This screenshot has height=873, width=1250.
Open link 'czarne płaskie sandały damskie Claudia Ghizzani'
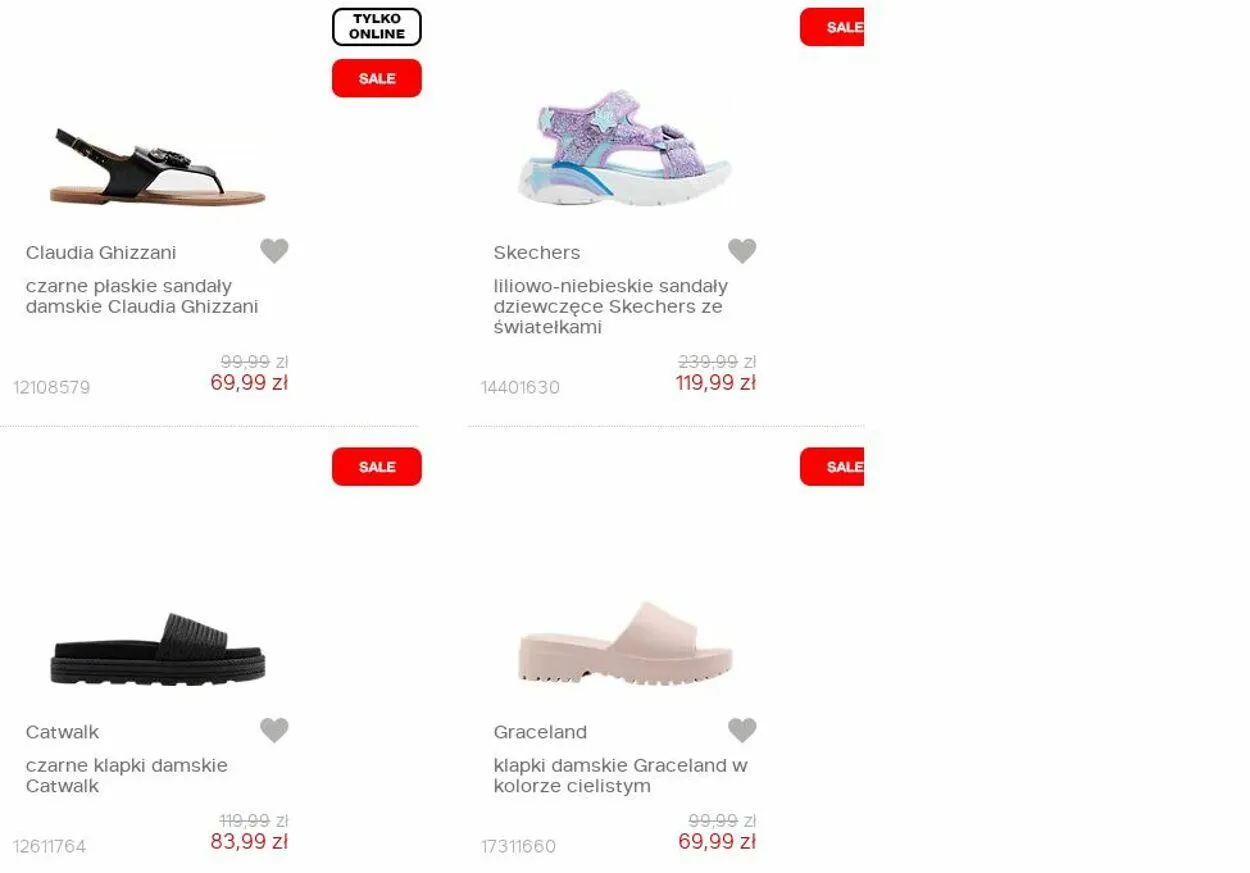click(x=142, y=296)
